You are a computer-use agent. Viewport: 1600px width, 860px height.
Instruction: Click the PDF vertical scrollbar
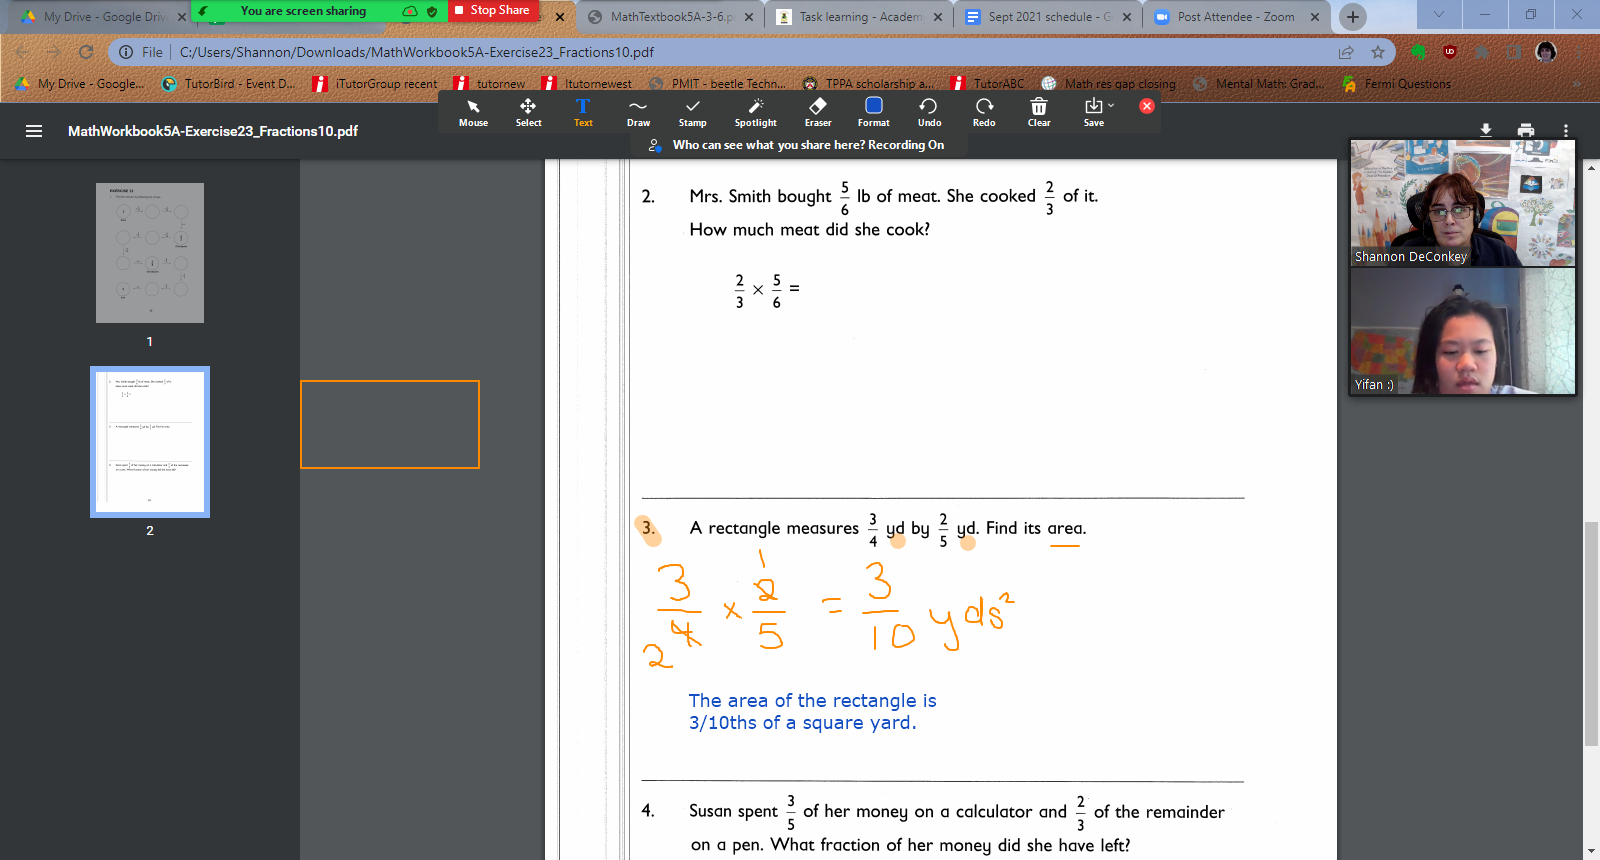click(1591, 632)
